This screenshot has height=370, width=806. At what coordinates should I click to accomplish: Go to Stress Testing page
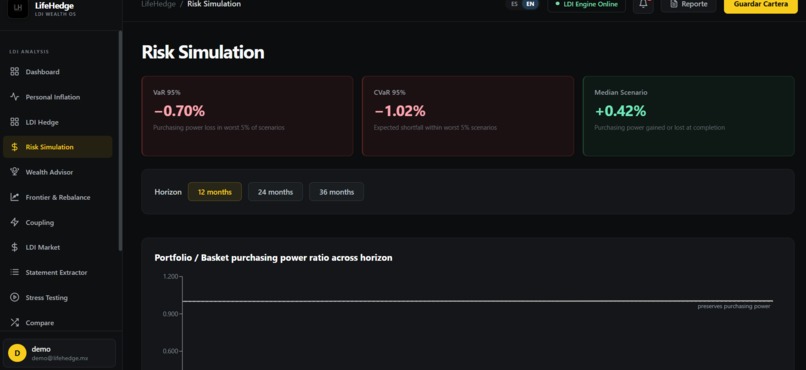pyautogui.click(x=58, y=298)
